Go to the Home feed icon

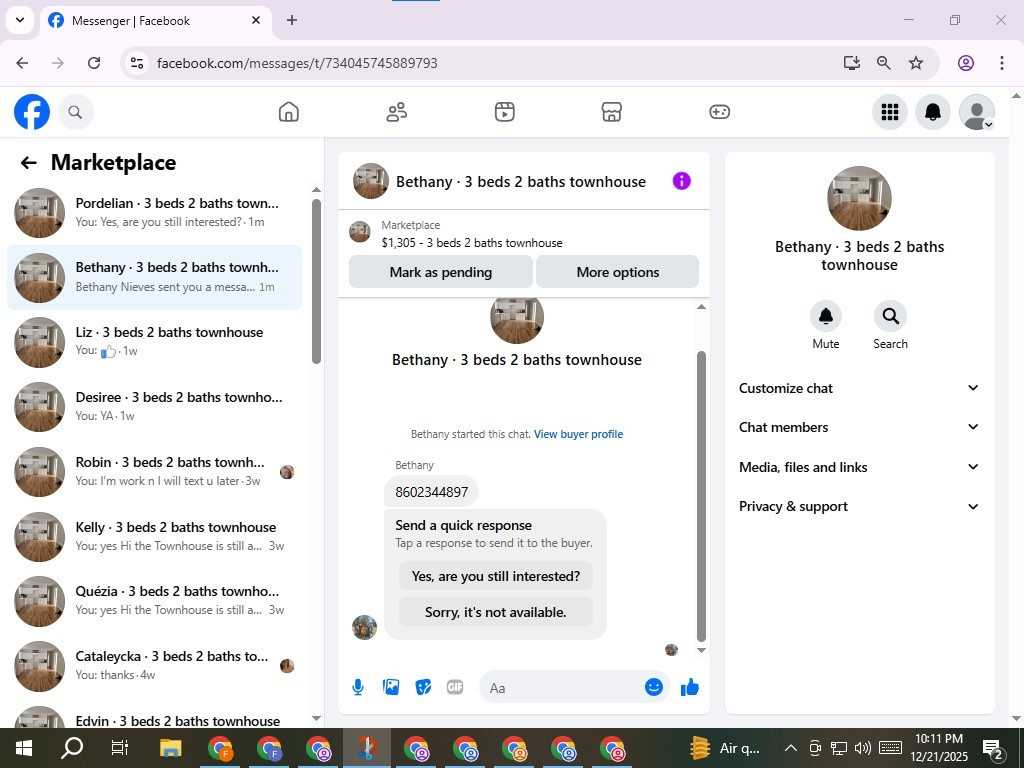click(x=289, y=112)
